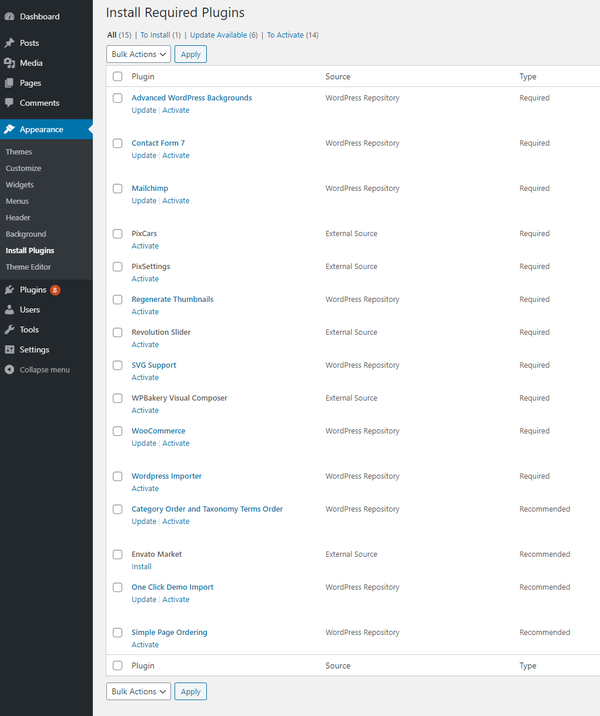This screenshot has height=716, width=600.
Task: Click the Plugins plug icon
Action: [10, 290]
